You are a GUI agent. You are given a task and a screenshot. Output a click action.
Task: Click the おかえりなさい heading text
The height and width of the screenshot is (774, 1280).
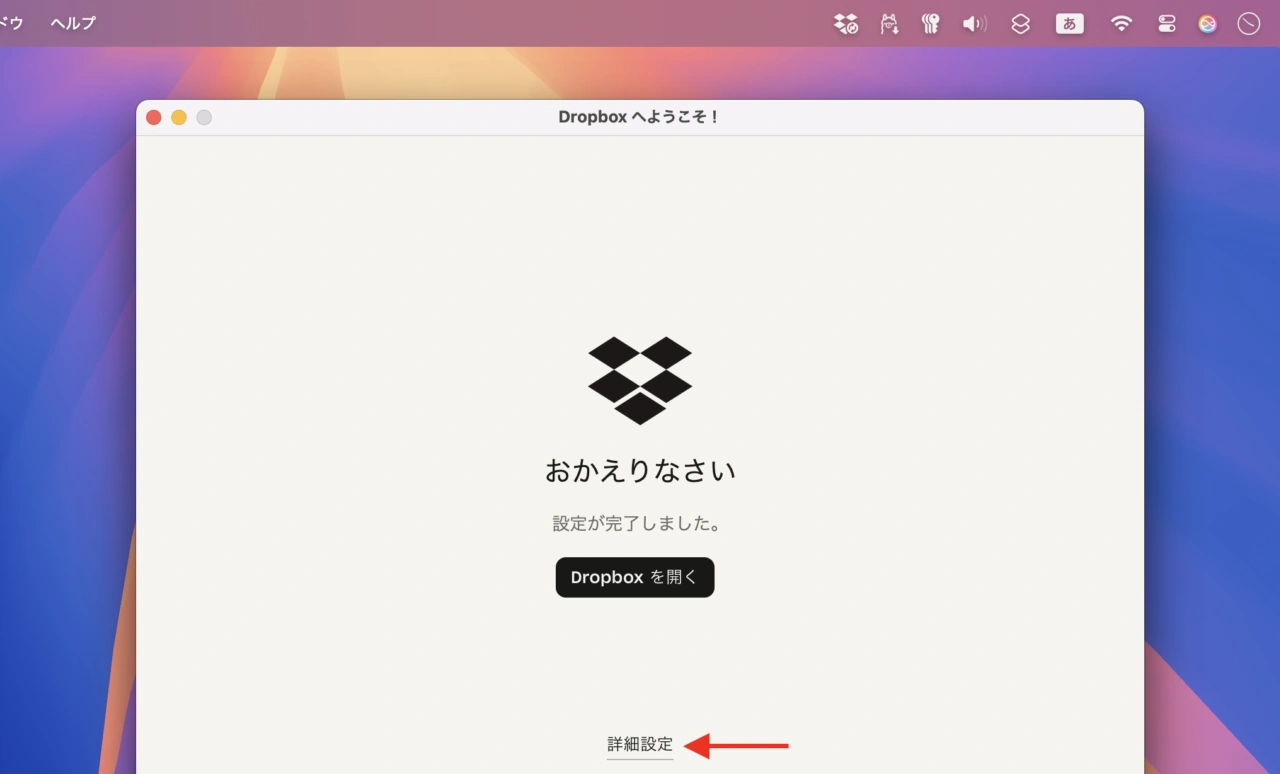[x=640, y=471]
